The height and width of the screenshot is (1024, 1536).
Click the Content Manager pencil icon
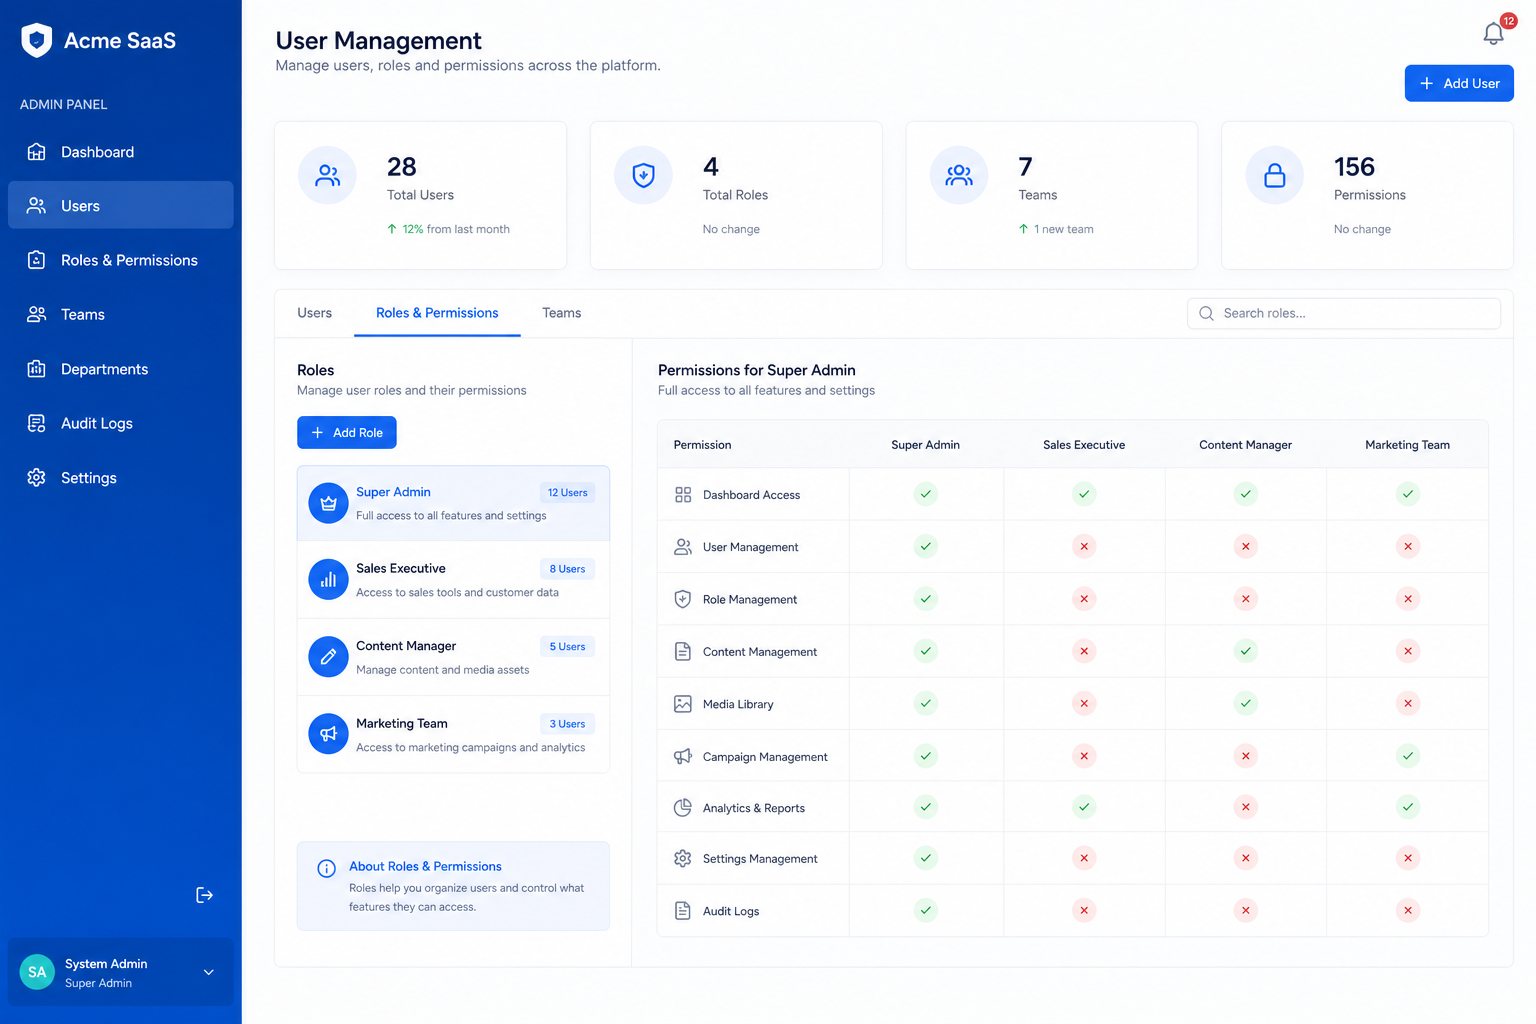(x=328, y=657)
